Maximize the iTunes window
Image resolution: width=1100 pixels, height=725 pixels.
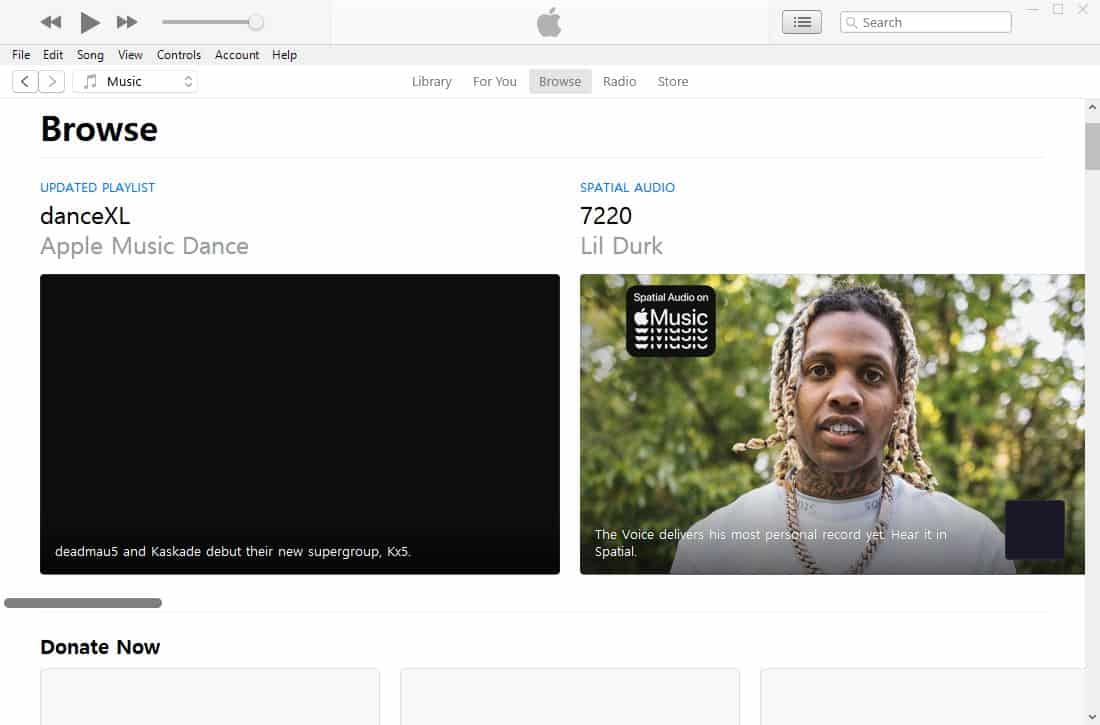1058,10
